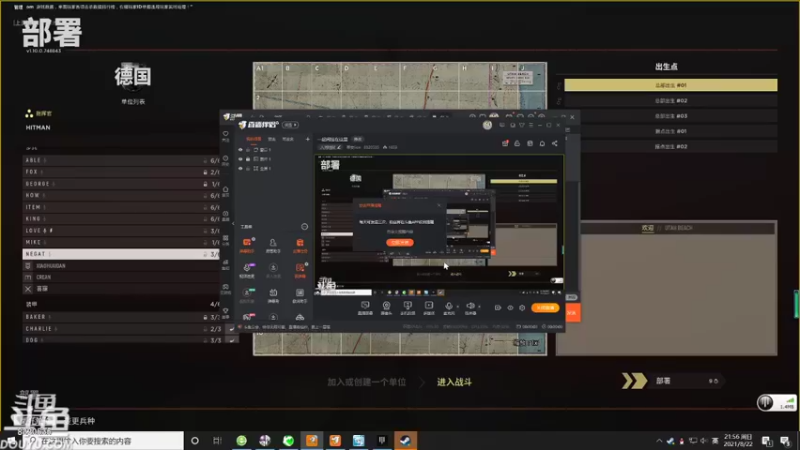Image resolution: width=800 pixels, height=450 pixels.
Task: Toggle eye visibility of first source in streaming app
Action: [240, 150]
